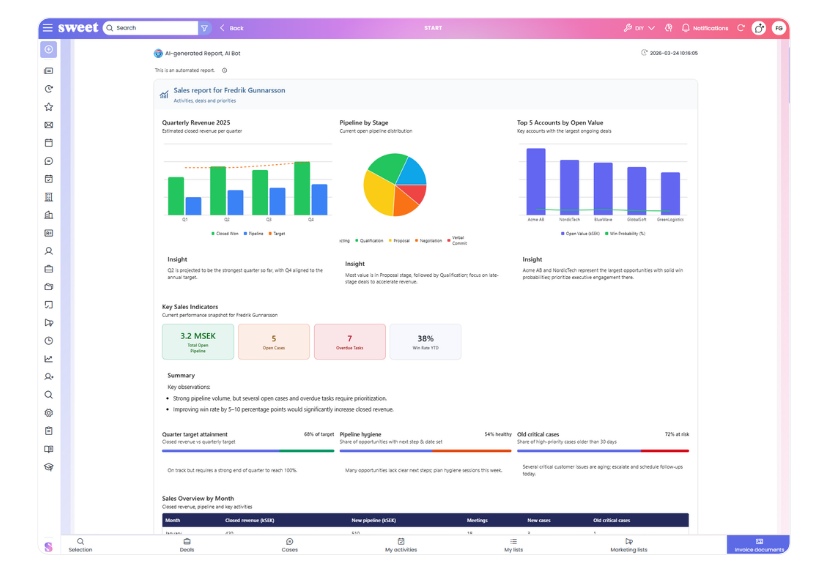Open the star favorites icon in sidebar
The width and height of the screenshot is (828, 572).
48,107
